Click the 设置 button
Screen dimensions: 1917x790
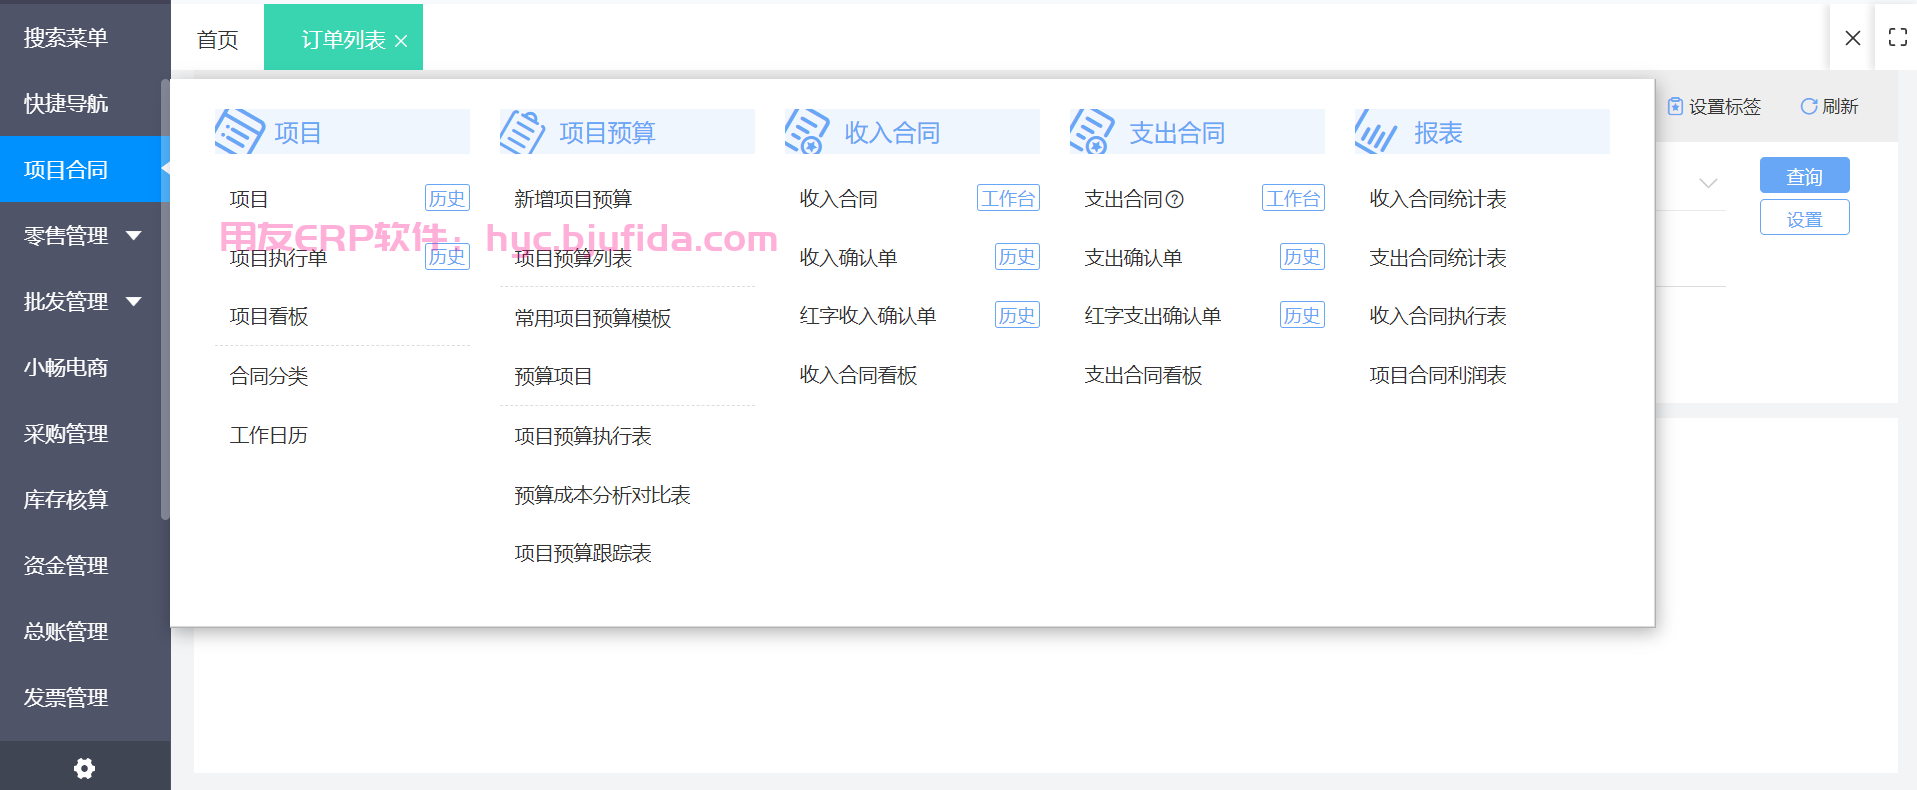tap(1804, 217)
